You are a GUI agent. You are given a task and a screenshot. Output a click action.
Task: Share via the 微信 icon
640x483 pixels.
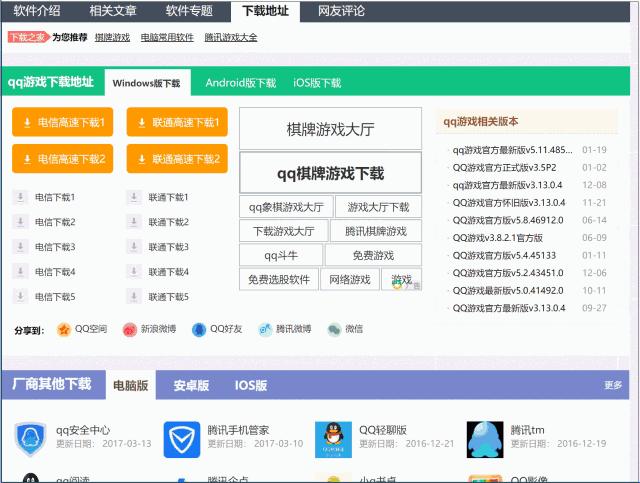click(x=334, y=329)
